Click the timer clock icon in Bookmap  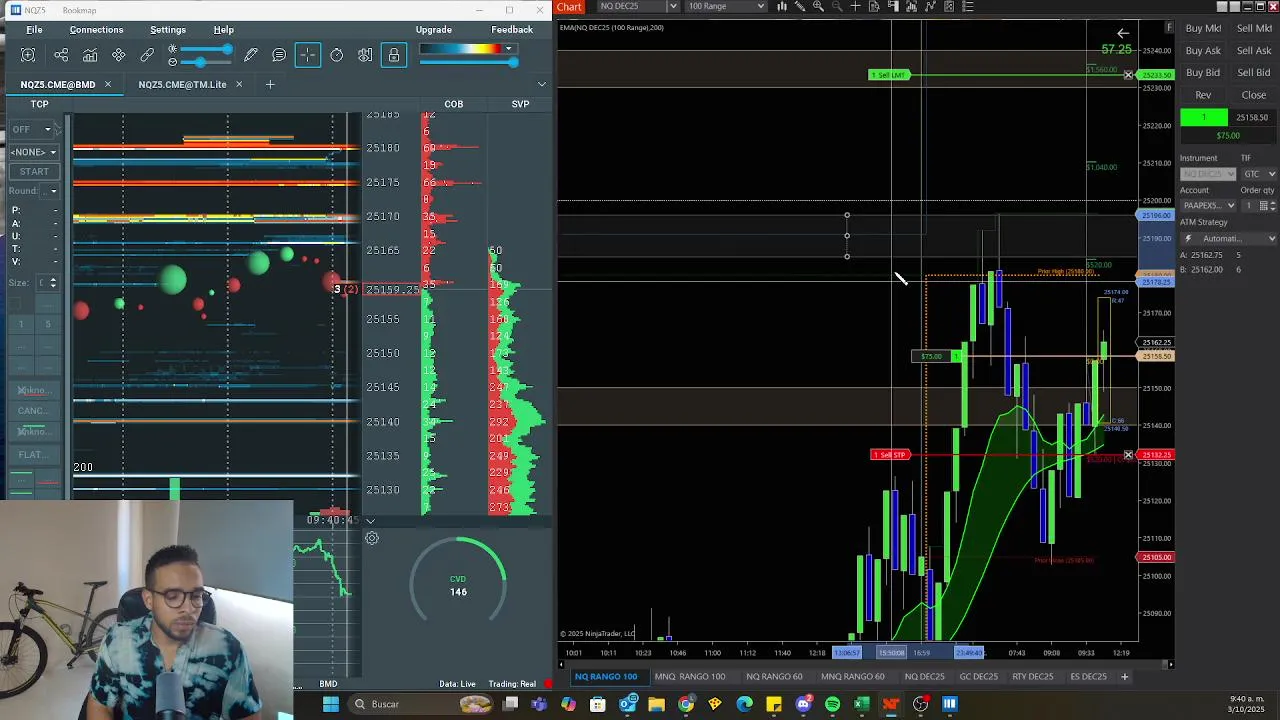coord(337,55)
